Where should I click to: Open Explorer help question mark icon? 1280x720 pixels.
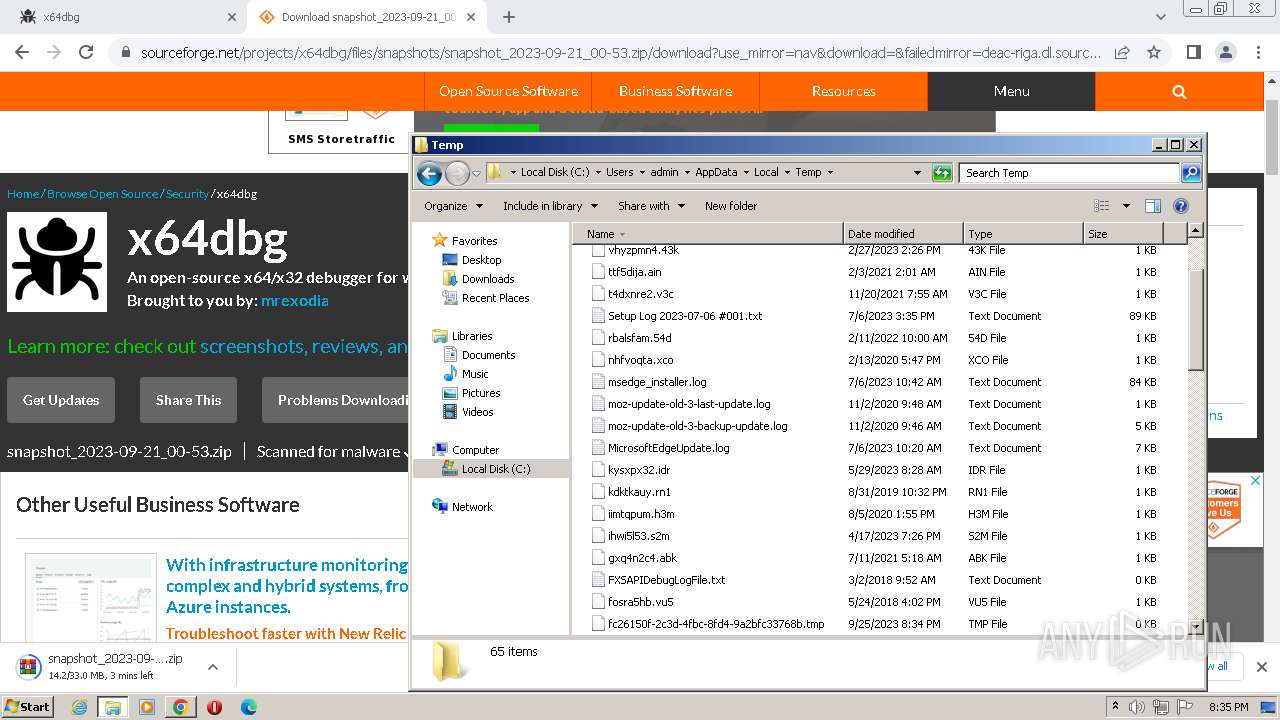(x=1180, y=206)
